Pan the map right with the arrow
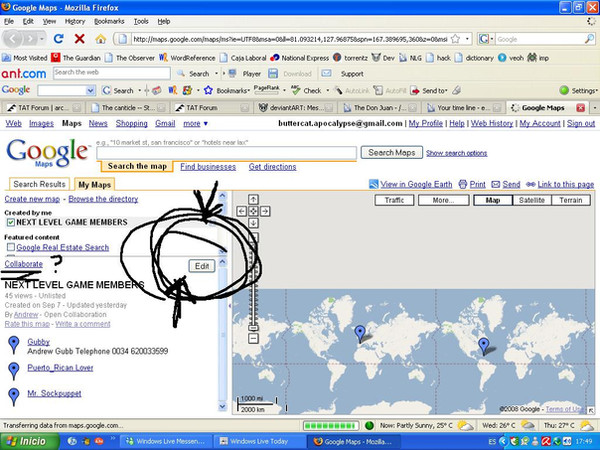The height and width of the screenshot is (450, 600). click(x=265, y=211)
